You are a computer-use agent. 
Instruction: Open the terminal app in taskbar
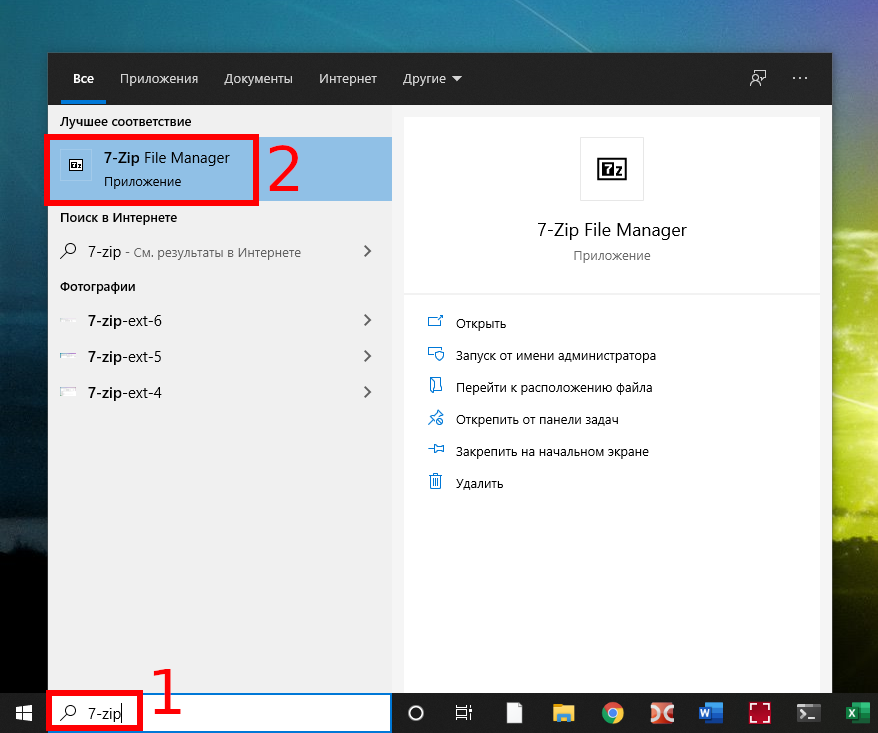[x=808, y=713]
